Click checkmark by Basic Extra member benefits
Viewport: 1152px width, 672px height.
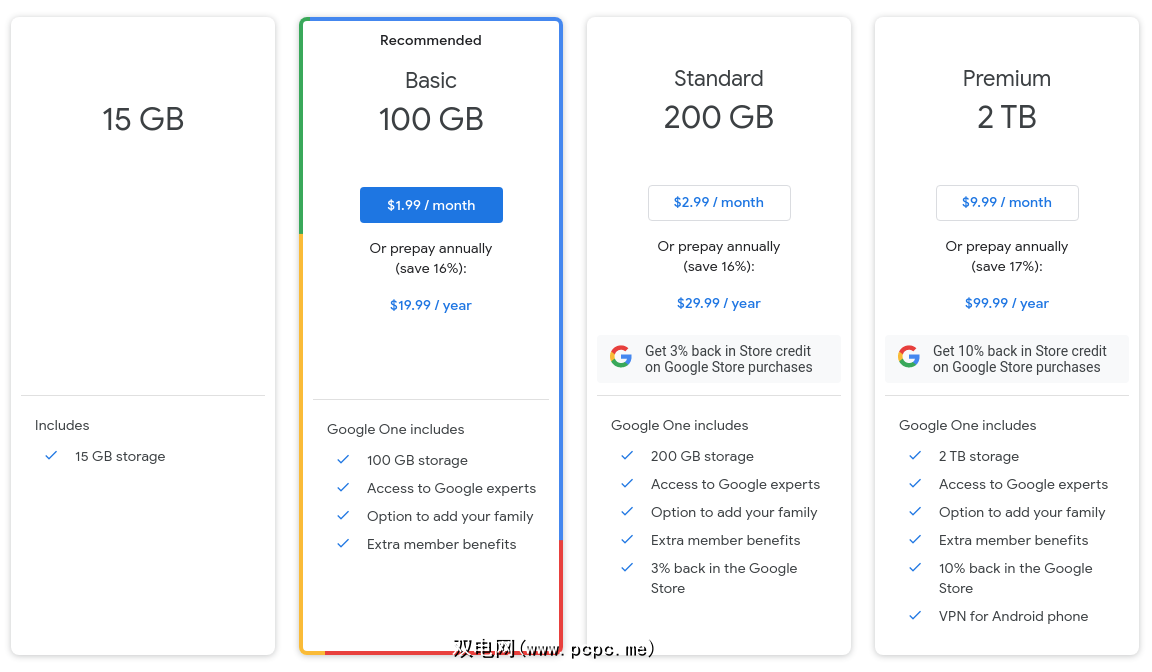click(343, 544)
